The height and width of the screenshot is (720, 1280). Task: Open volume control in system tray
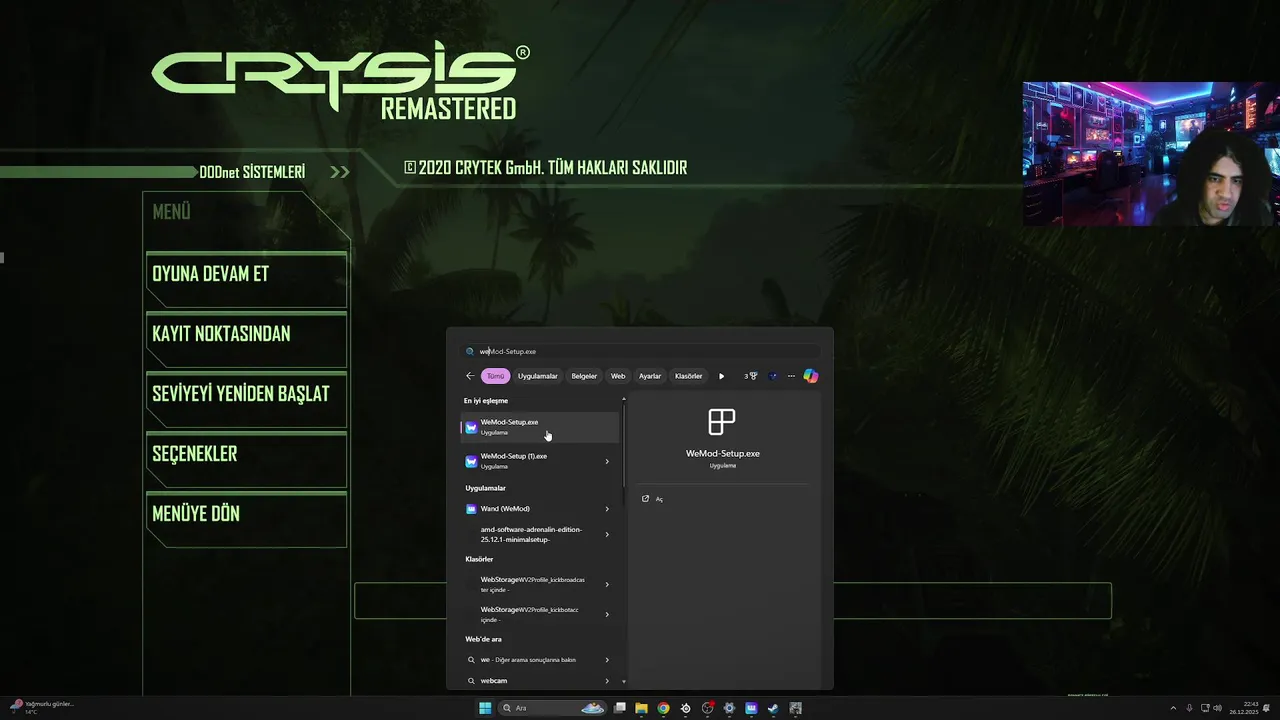1217,708
